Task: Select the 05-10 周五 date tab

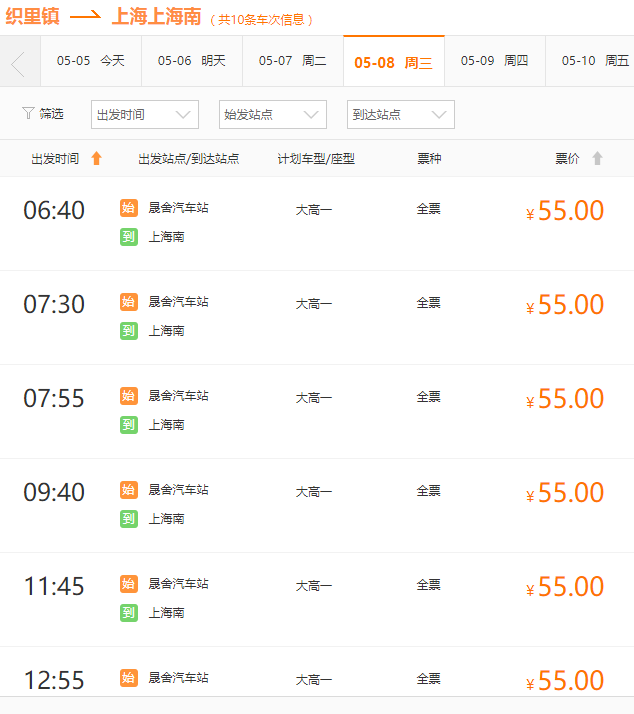Action: click(590, 61)
